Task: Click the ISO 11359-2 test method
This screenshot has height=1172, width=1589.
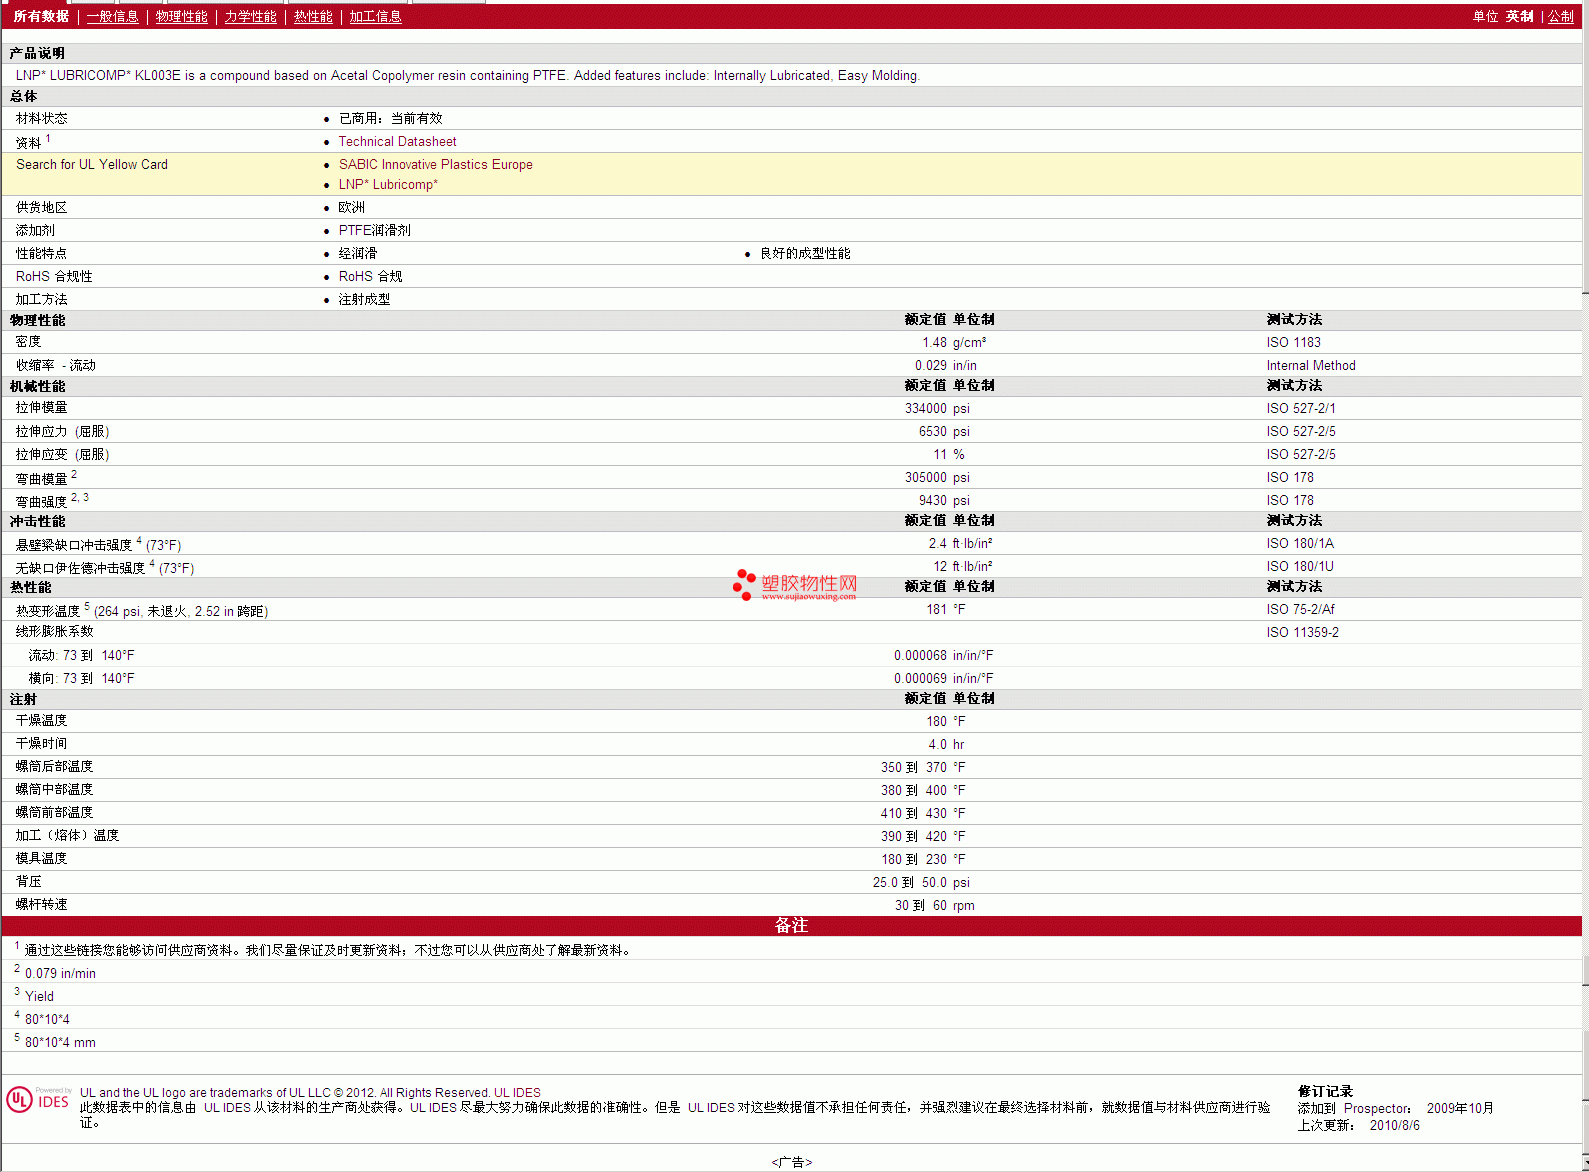Action: [1302, 633]
